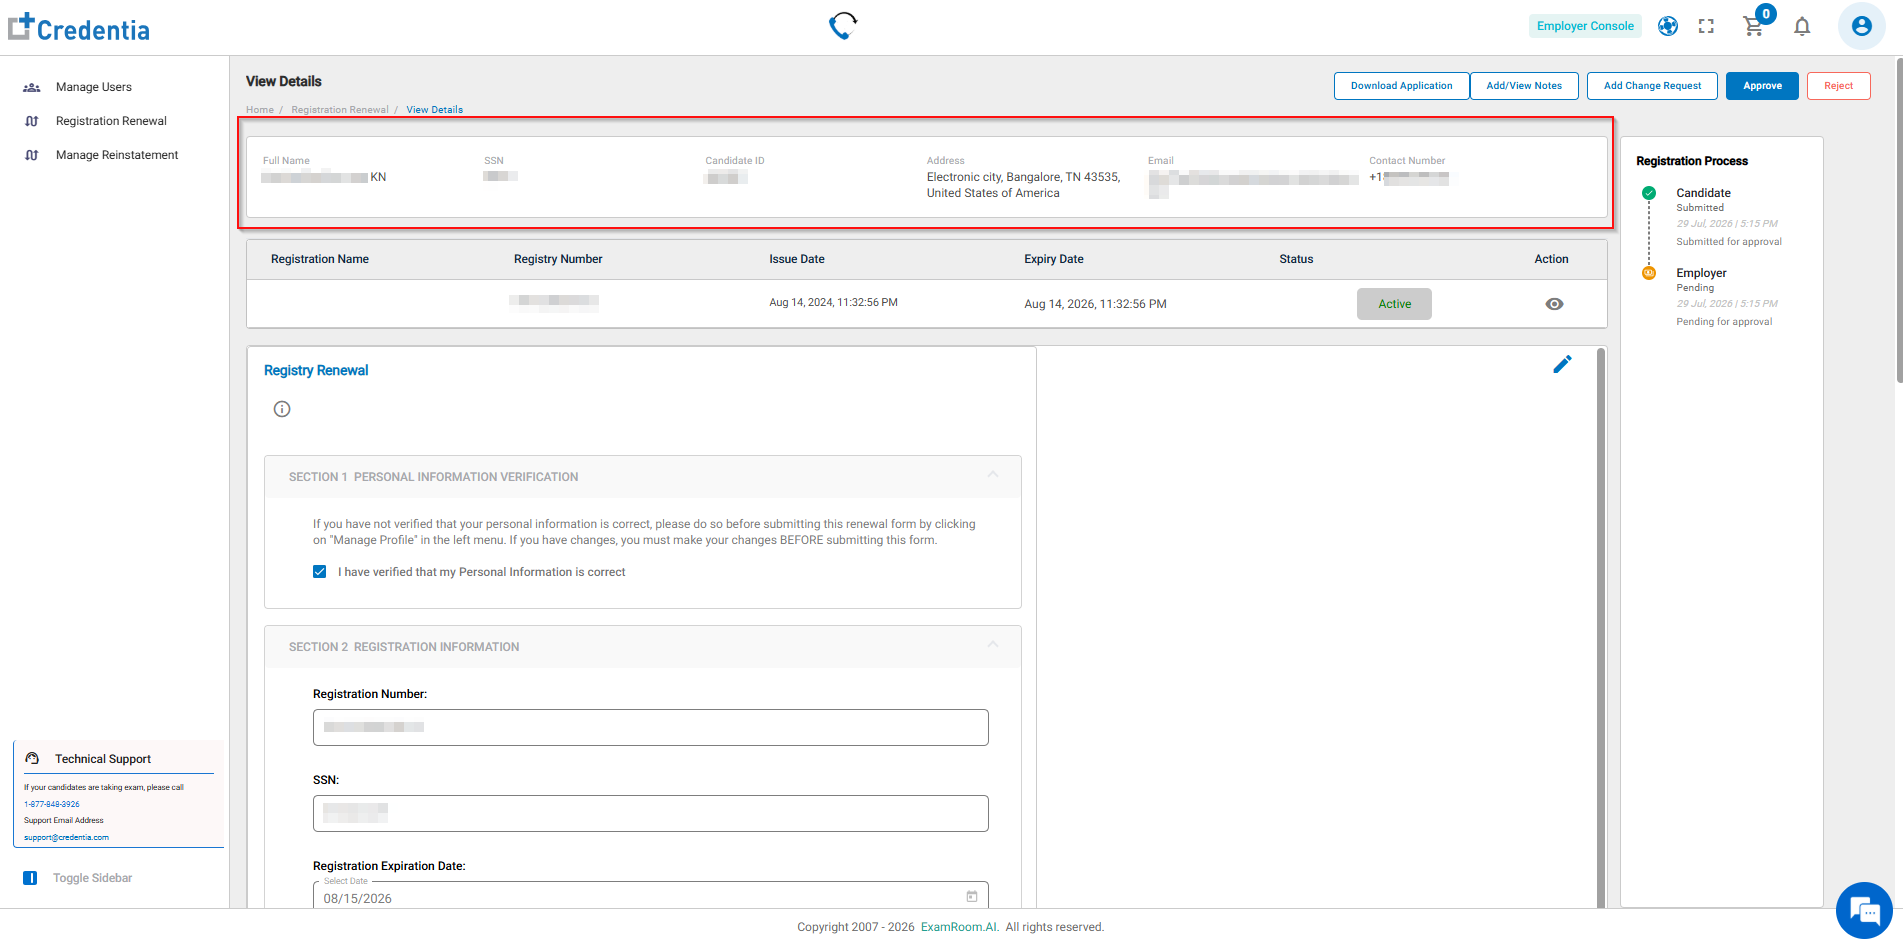
Task: Click Registry Number column header
Action: pyautogui.click(x=558, y=259)
